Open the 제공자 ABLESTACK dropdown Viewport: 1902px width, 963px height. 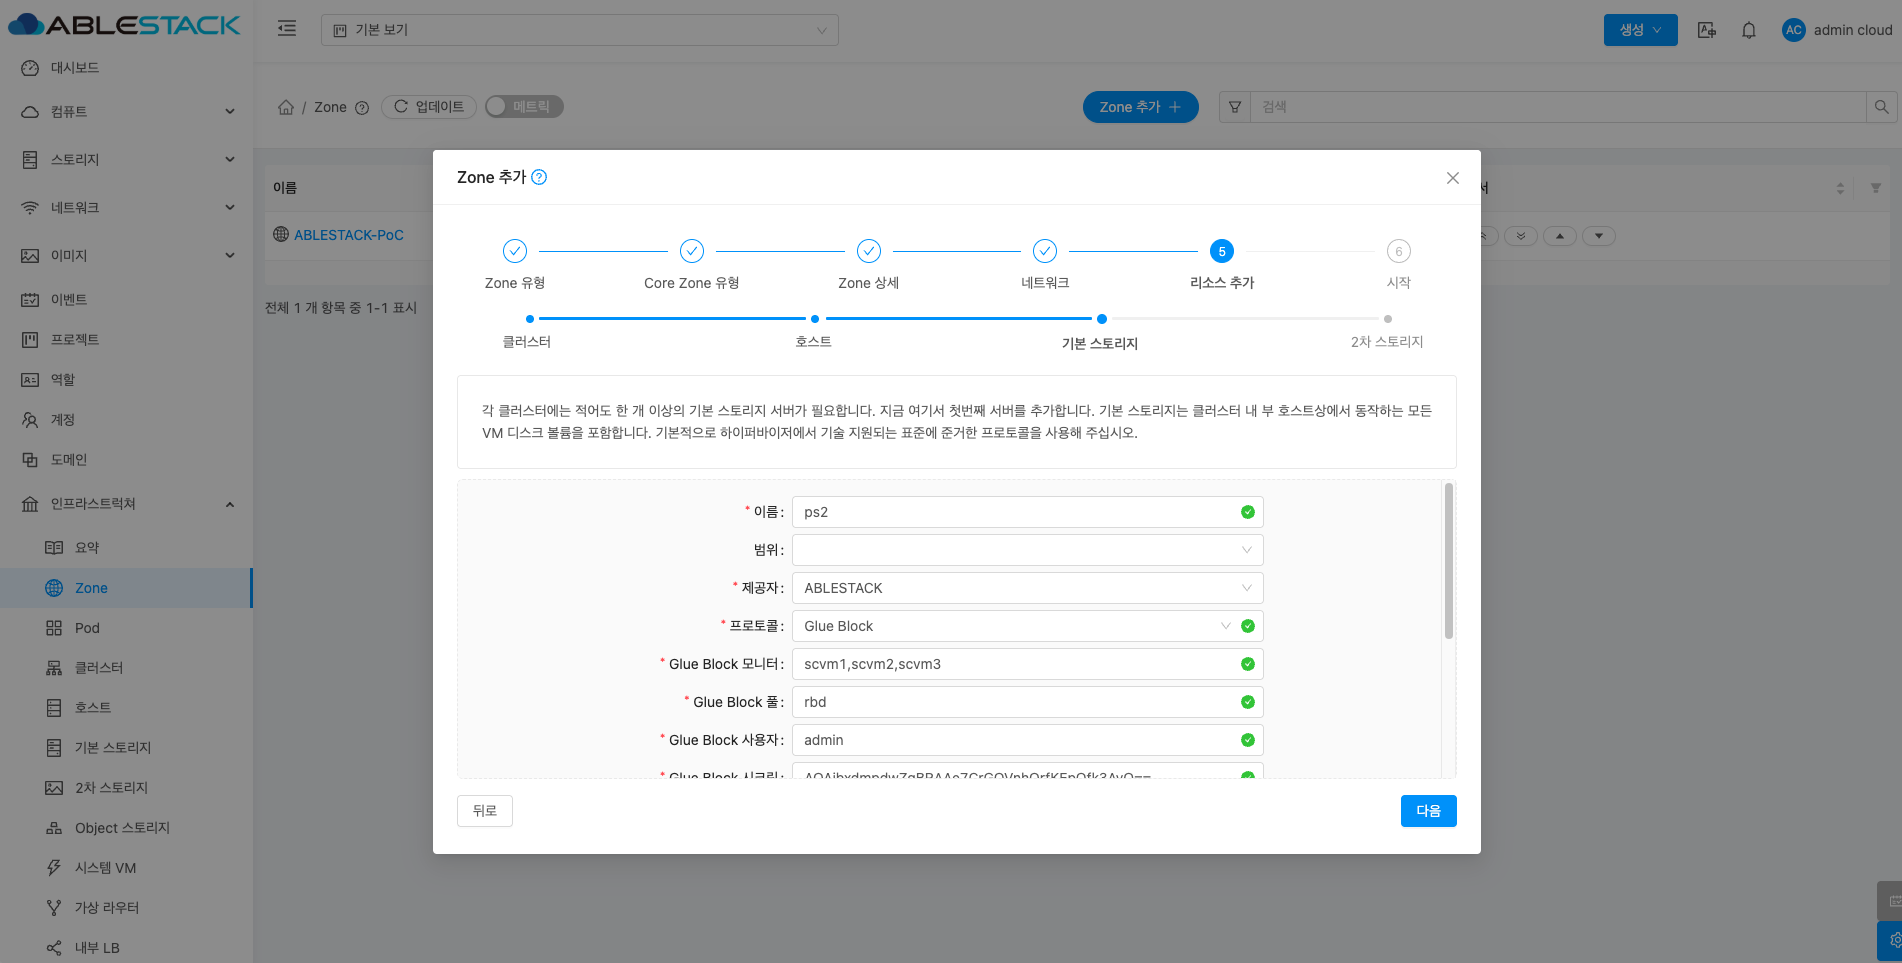(1027, 588)
